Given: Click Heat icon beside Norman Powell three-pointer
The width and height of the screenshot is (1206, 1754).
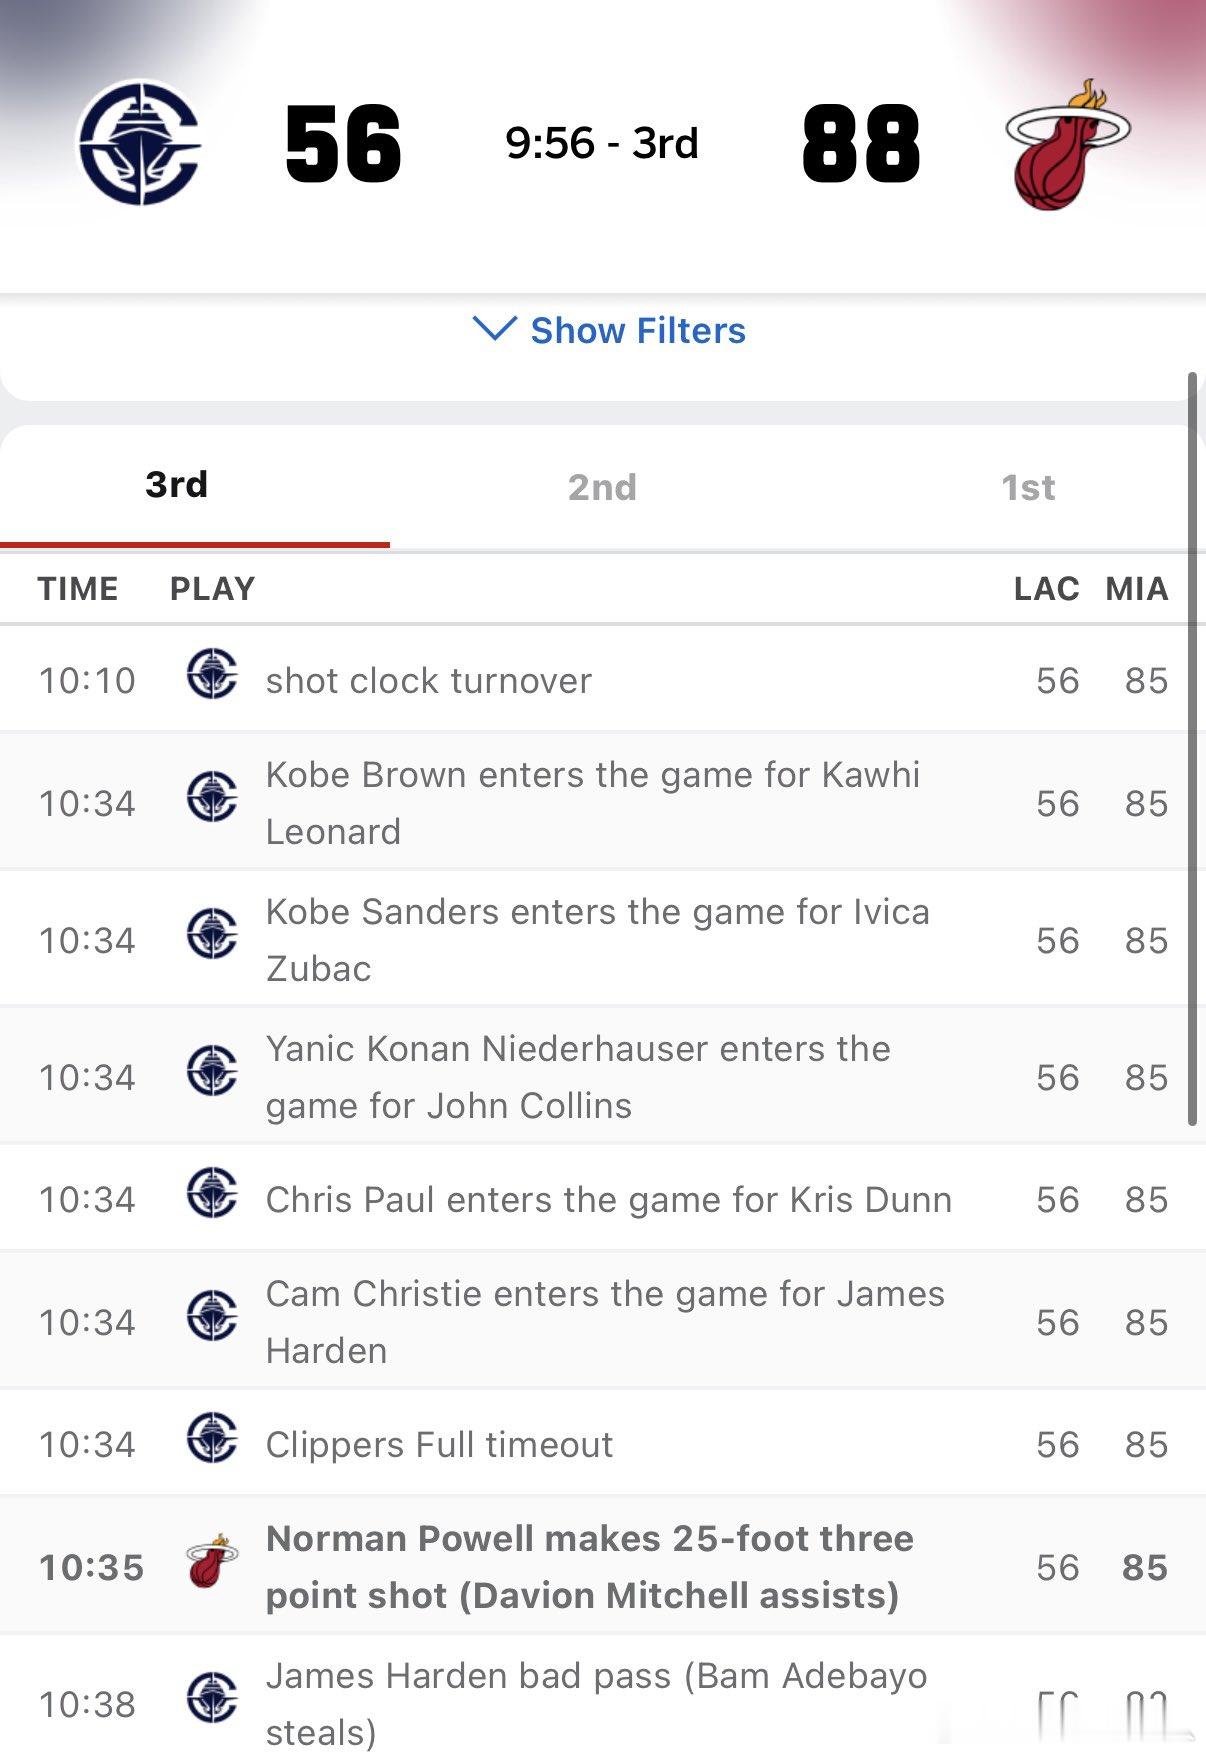Looking at the screenshot, I should coord(212,1561).
